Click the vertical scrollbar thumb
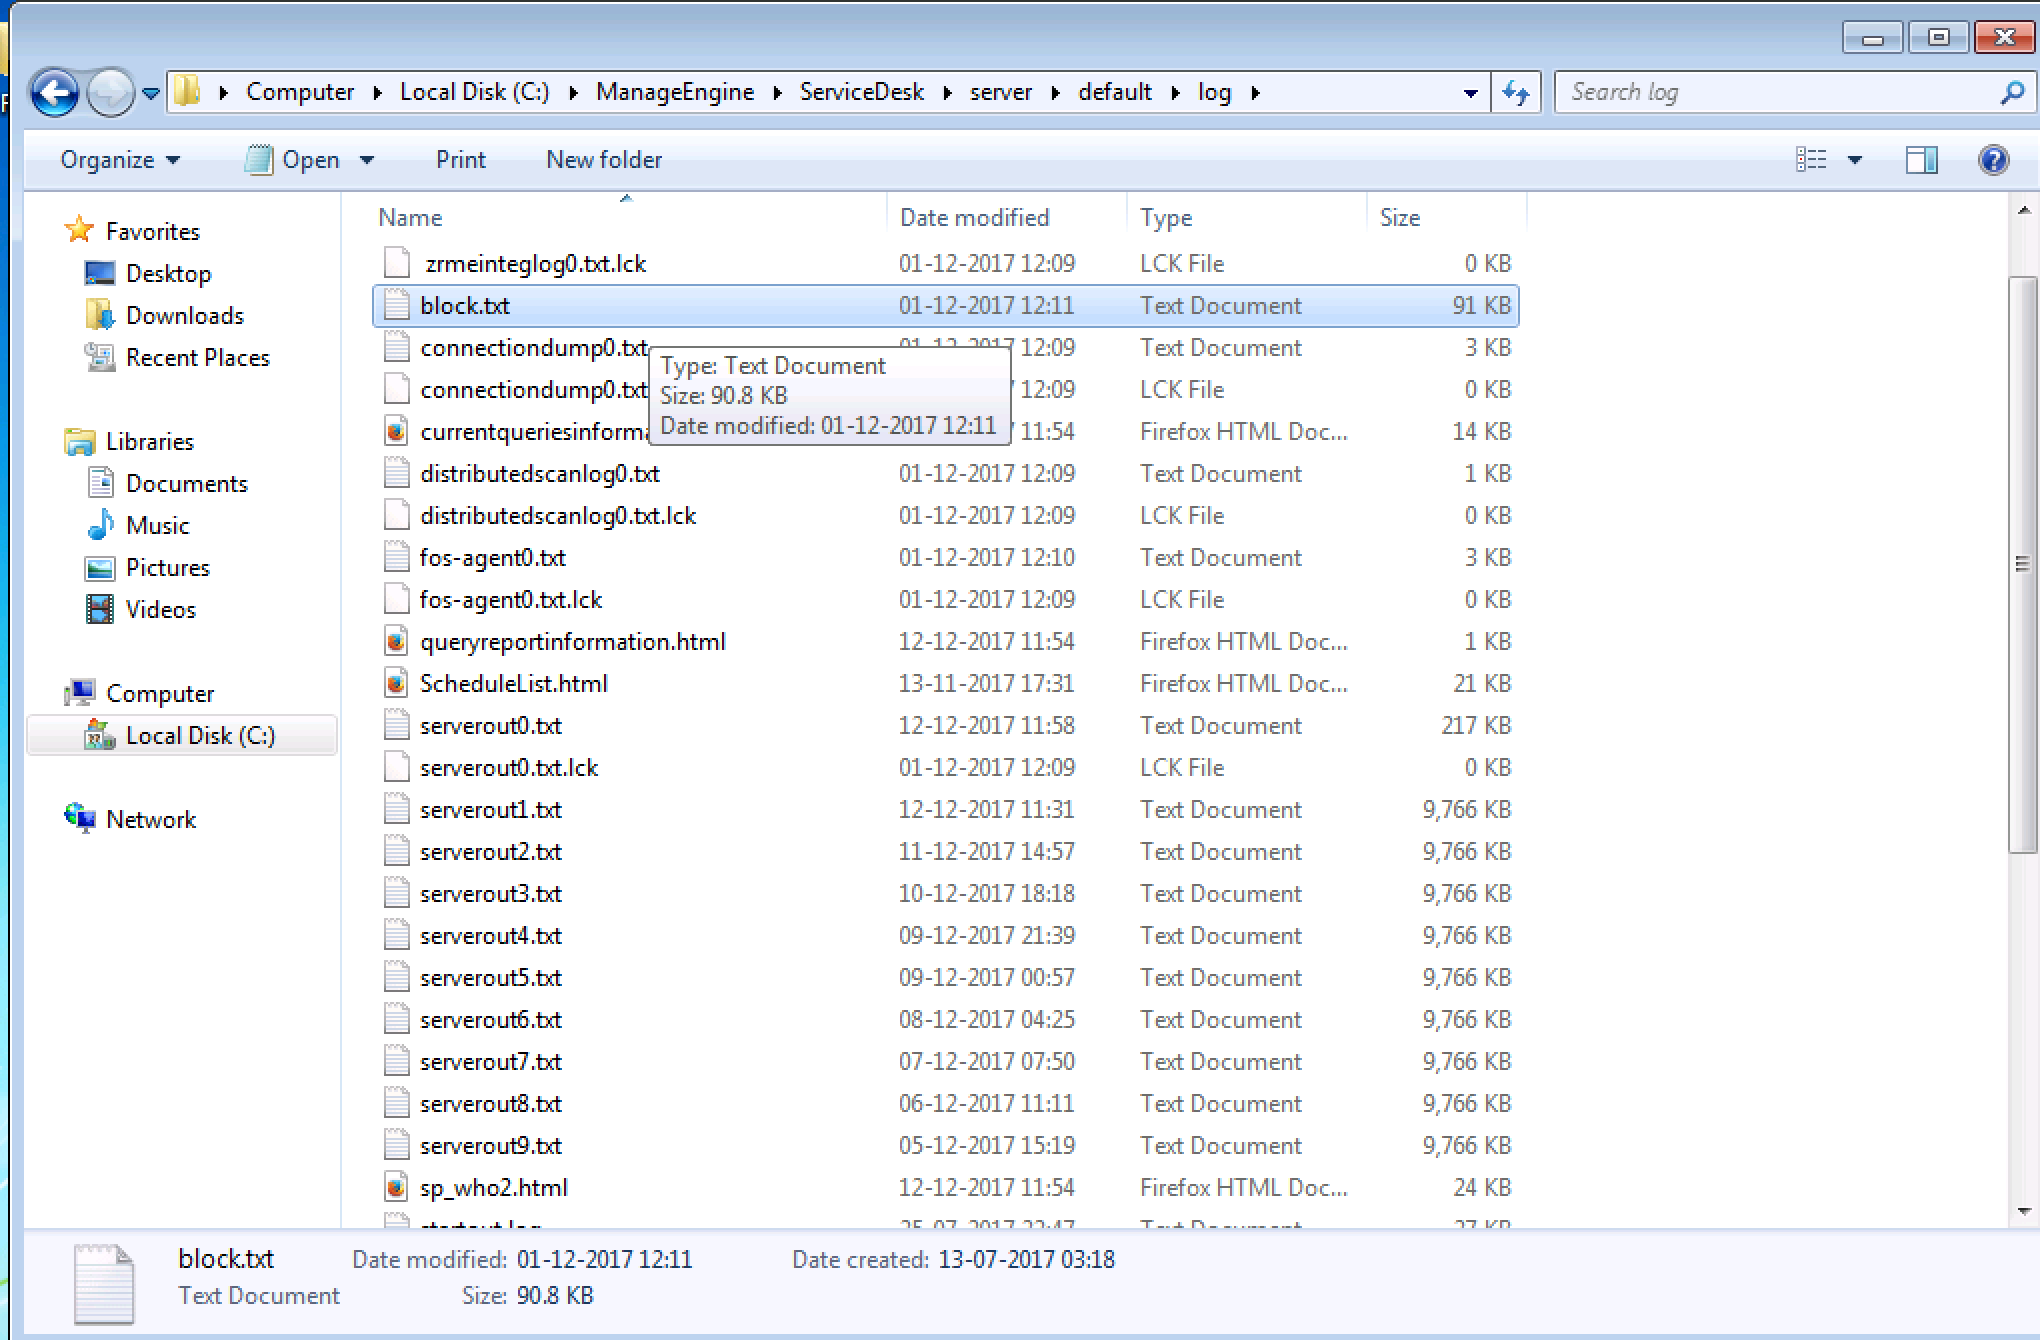Viewport: 2040px width, 1340px height. pos(2023,565)
